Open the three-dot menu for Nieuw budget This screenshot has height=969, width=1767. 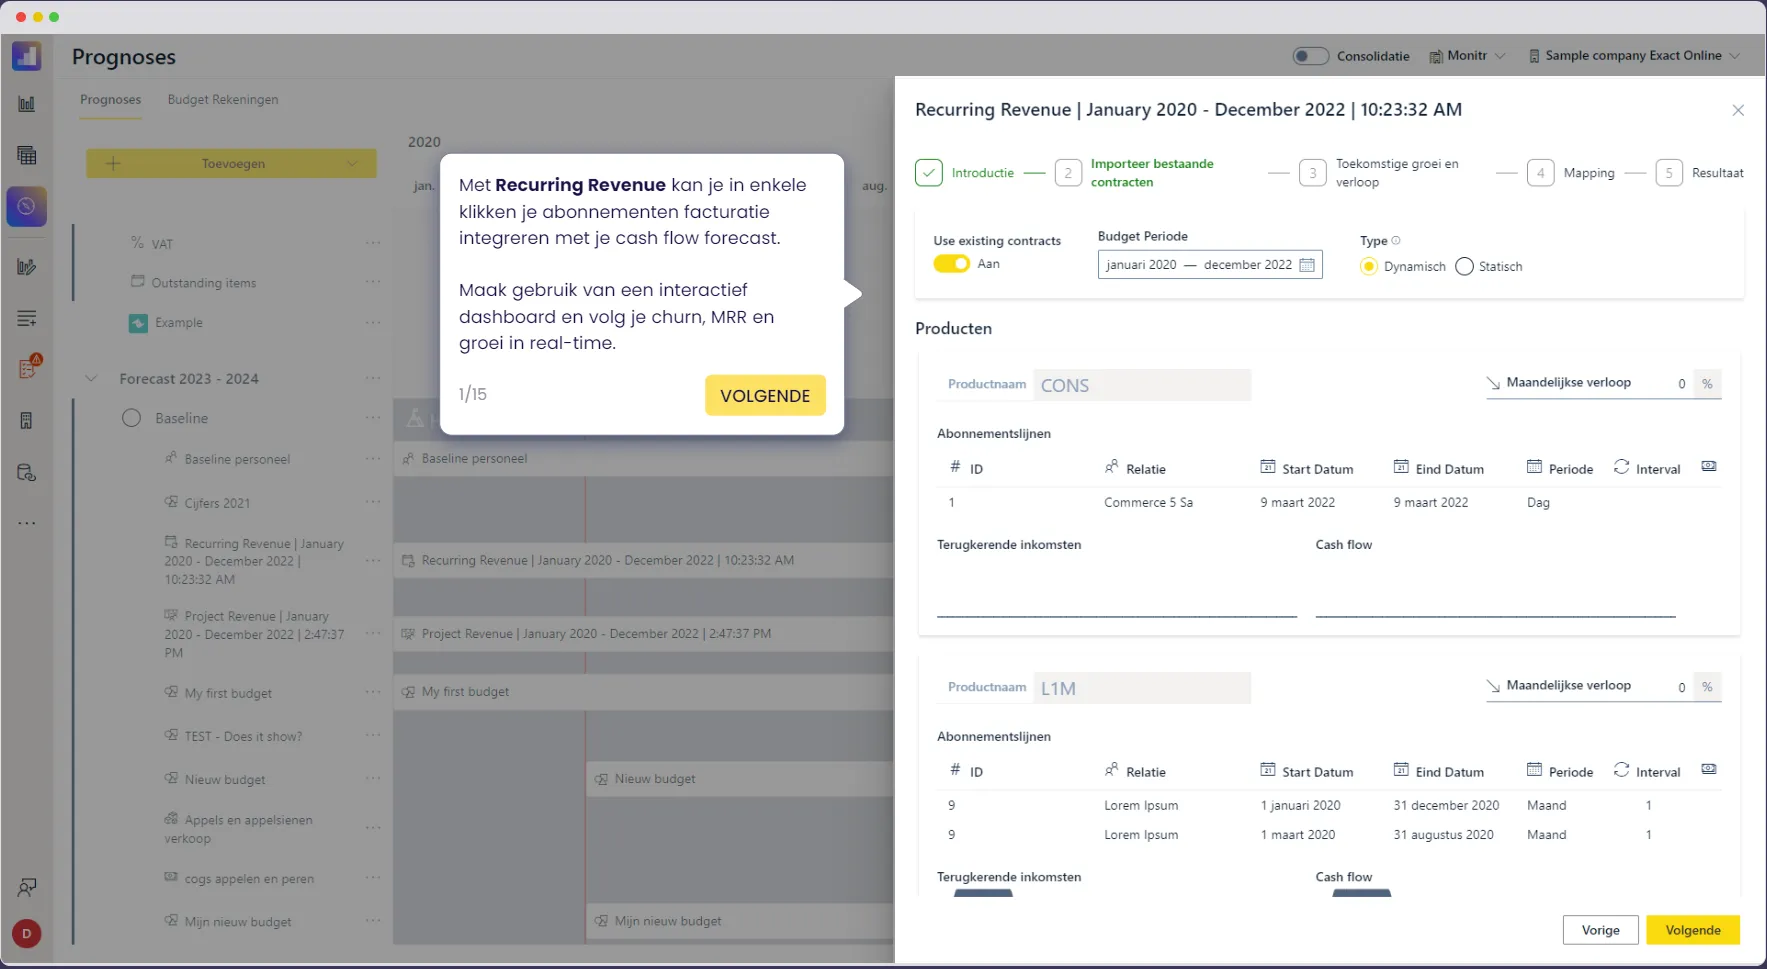pyautogui.click(x=373, y=778)
